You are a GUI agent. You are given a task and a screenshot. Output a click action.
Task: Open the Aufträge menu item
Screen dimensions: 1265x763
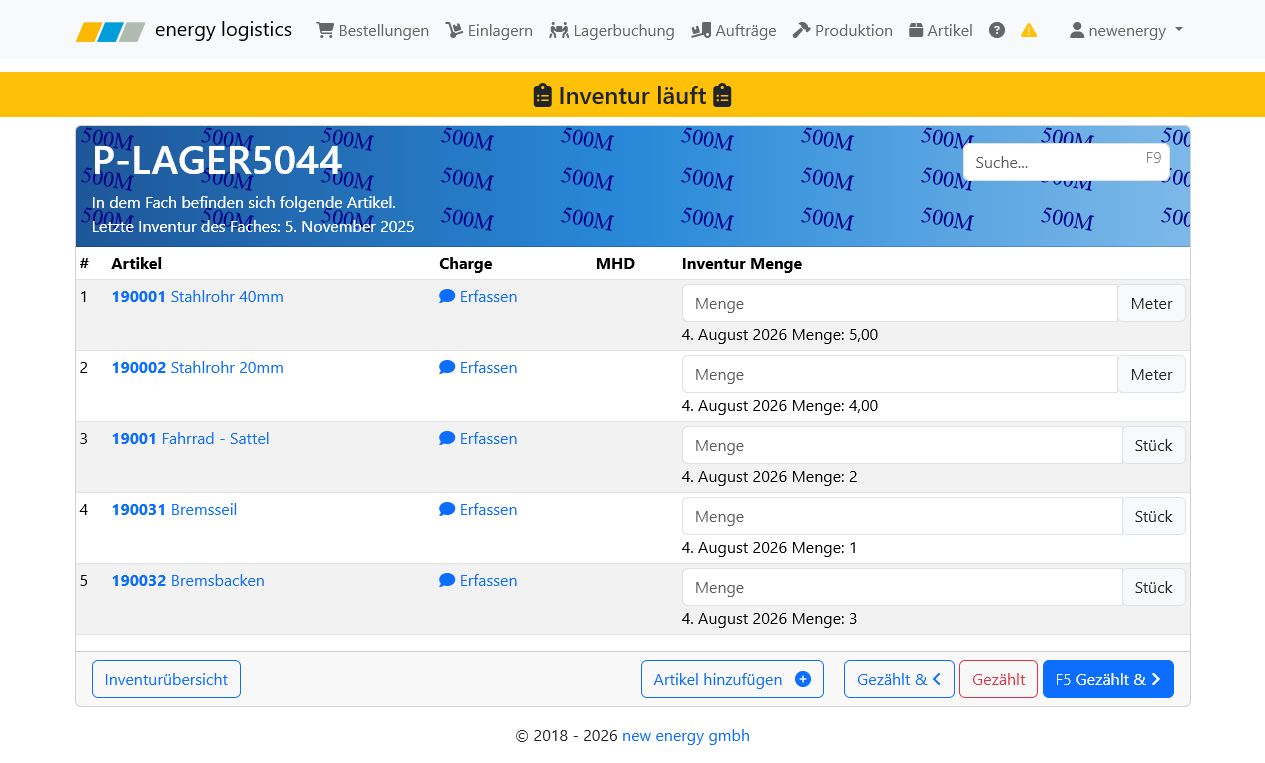tap(733, 30)
